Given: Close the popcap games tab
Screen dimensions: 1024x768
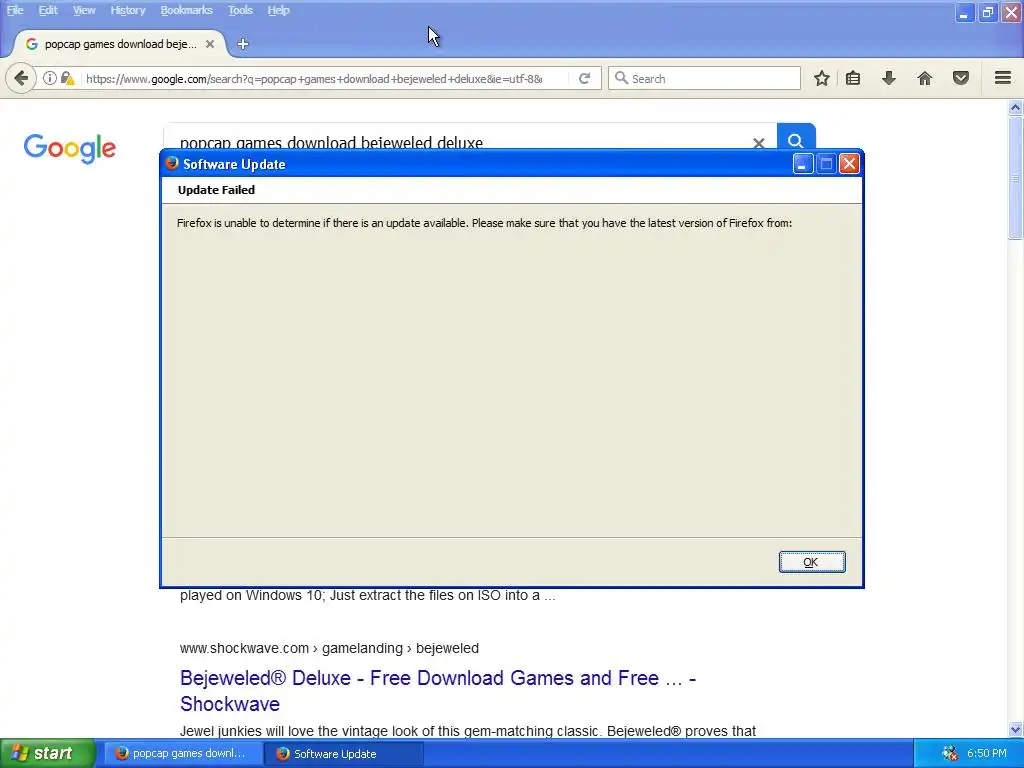Looking at the screenshot, I should tap(210, 44).
